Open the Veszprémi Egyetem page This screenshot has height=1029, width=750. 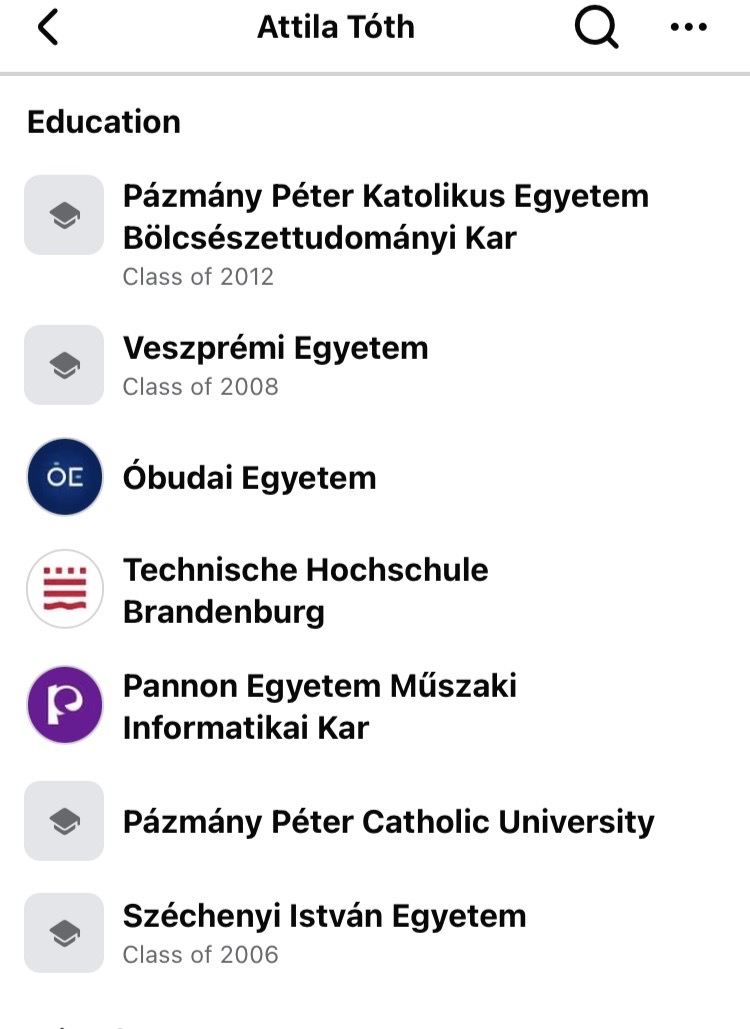tap(275, 348)
